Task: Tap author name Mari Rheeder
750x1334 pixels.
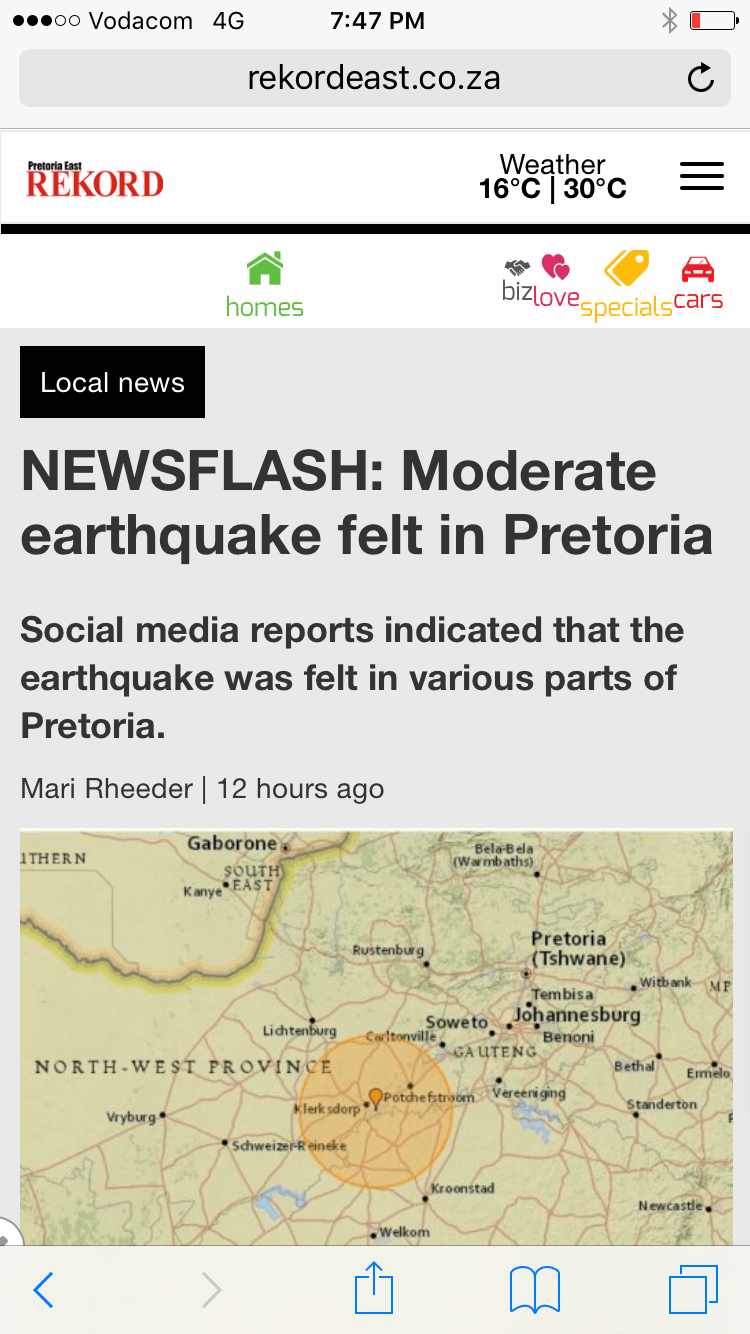Action: [x=107, y=788]
